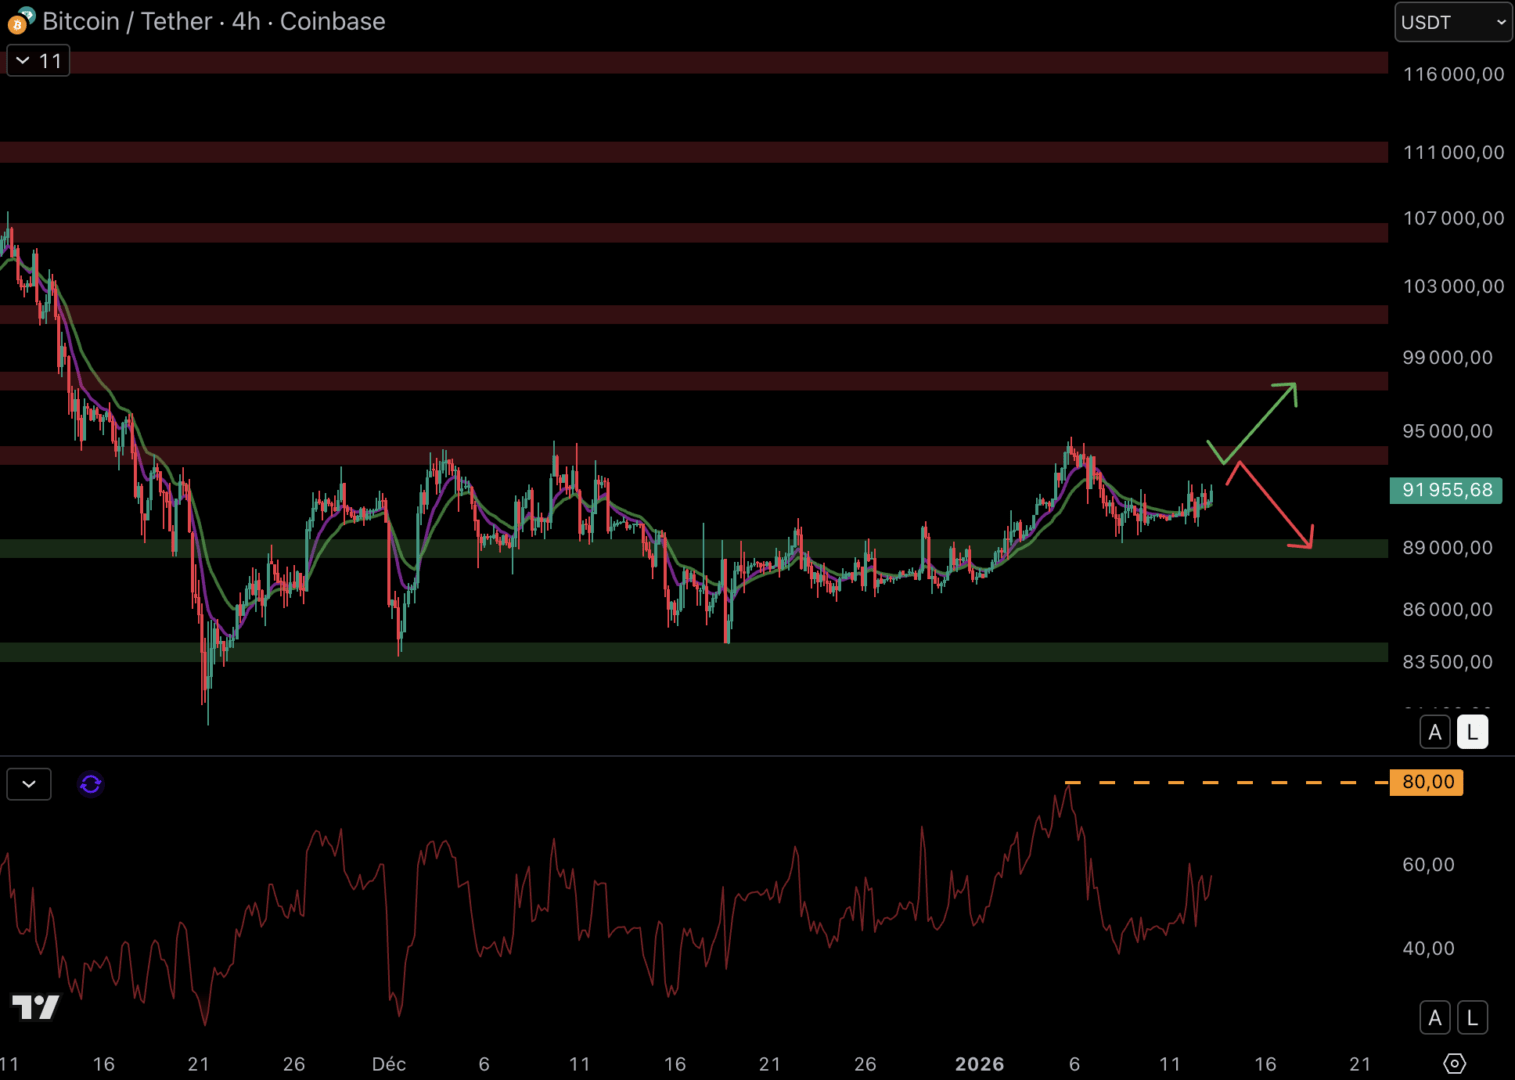Click the TradingView logo
The image size is (1515, 1080).
[36, 1007]
